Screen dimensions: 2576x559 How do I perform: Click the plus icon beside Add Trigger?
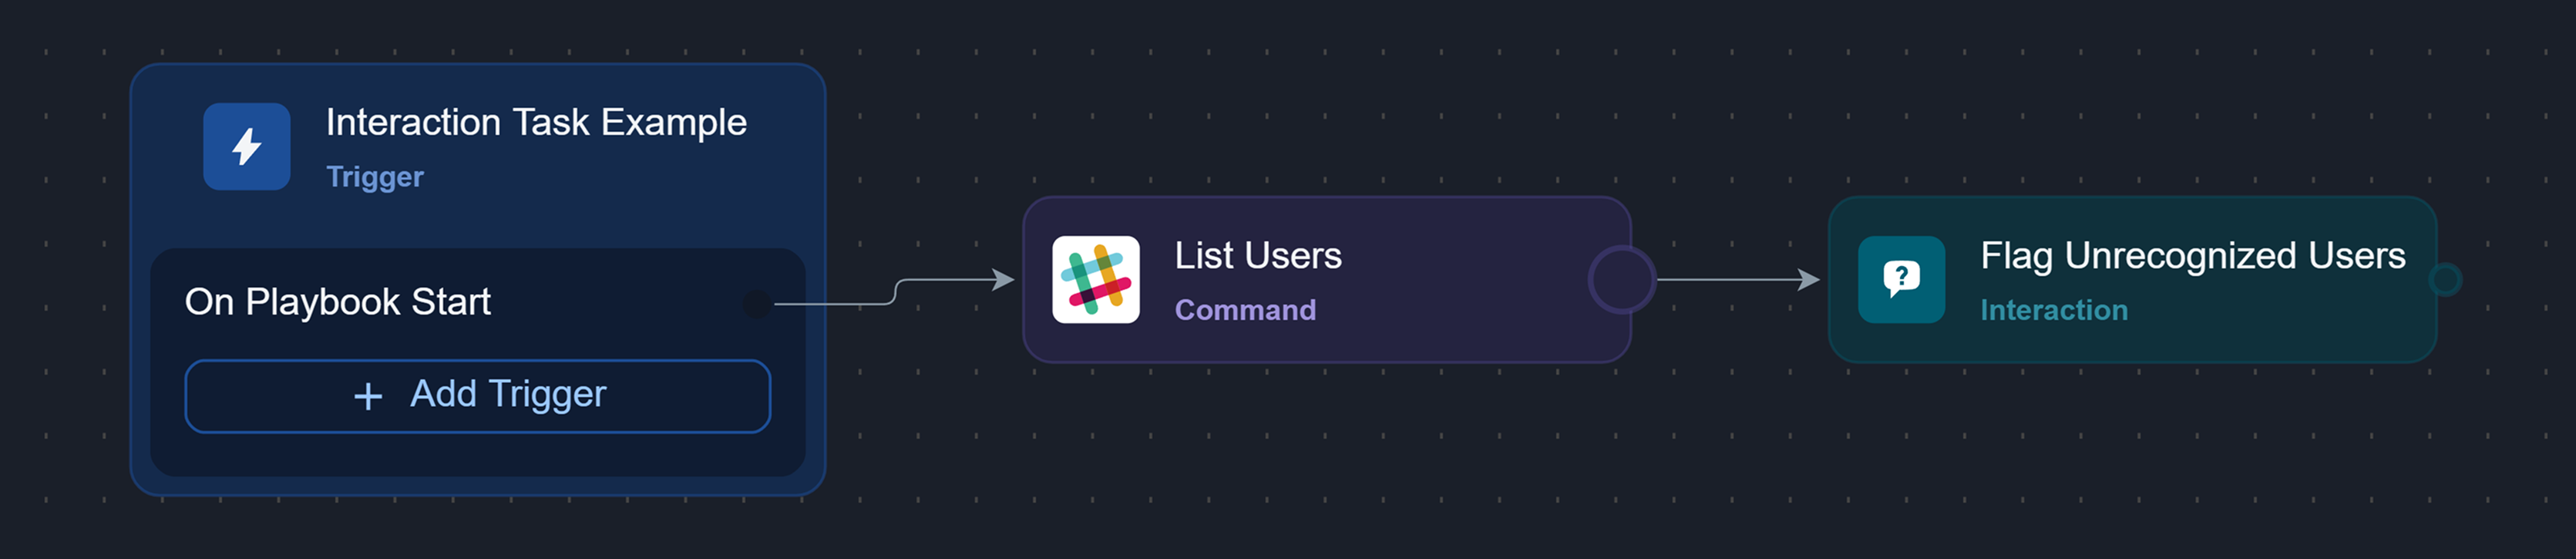(x=368, y=397)
